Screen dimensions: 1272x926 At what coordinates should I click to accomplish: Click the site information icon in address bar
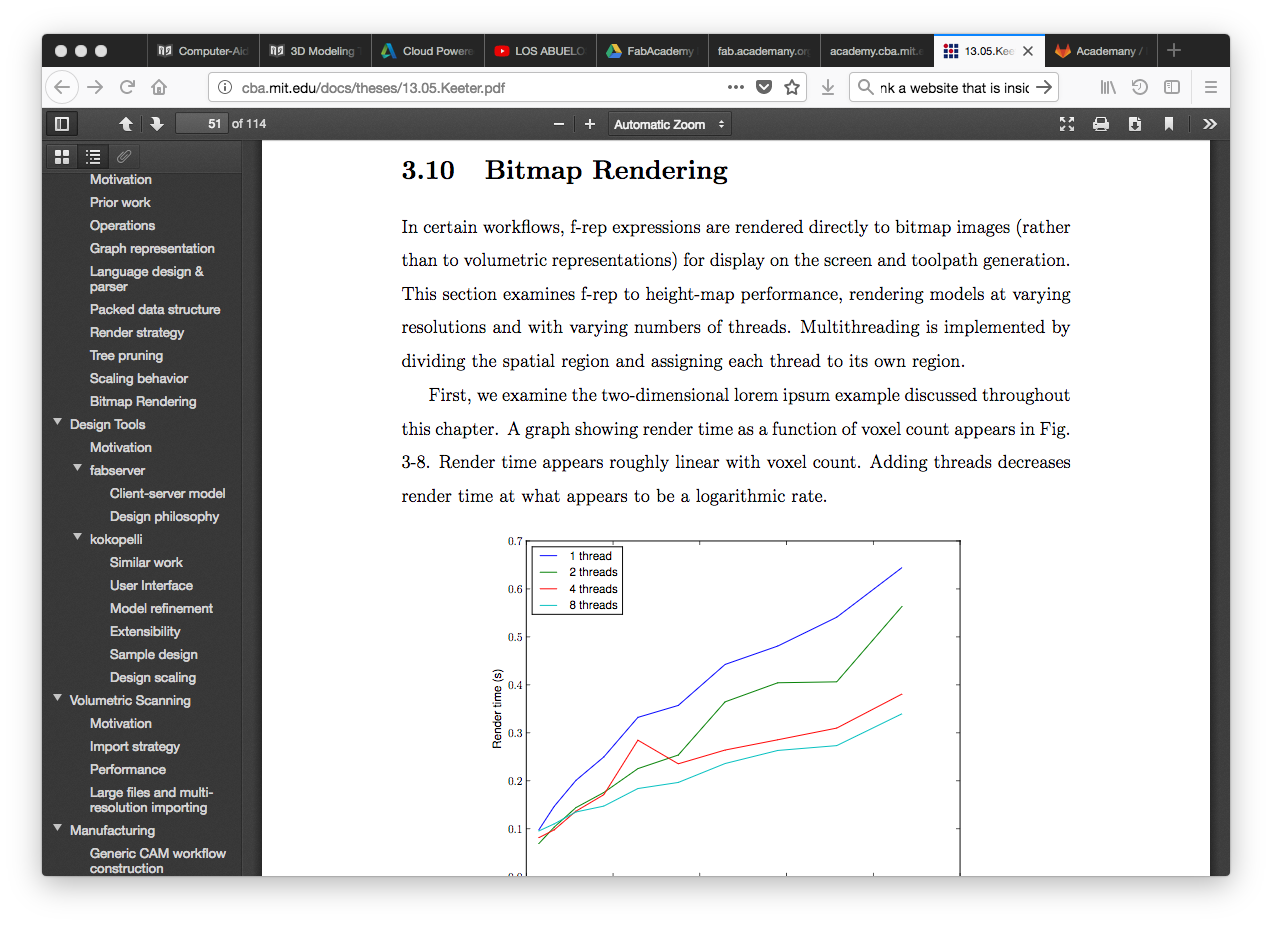tap(225, 87)
